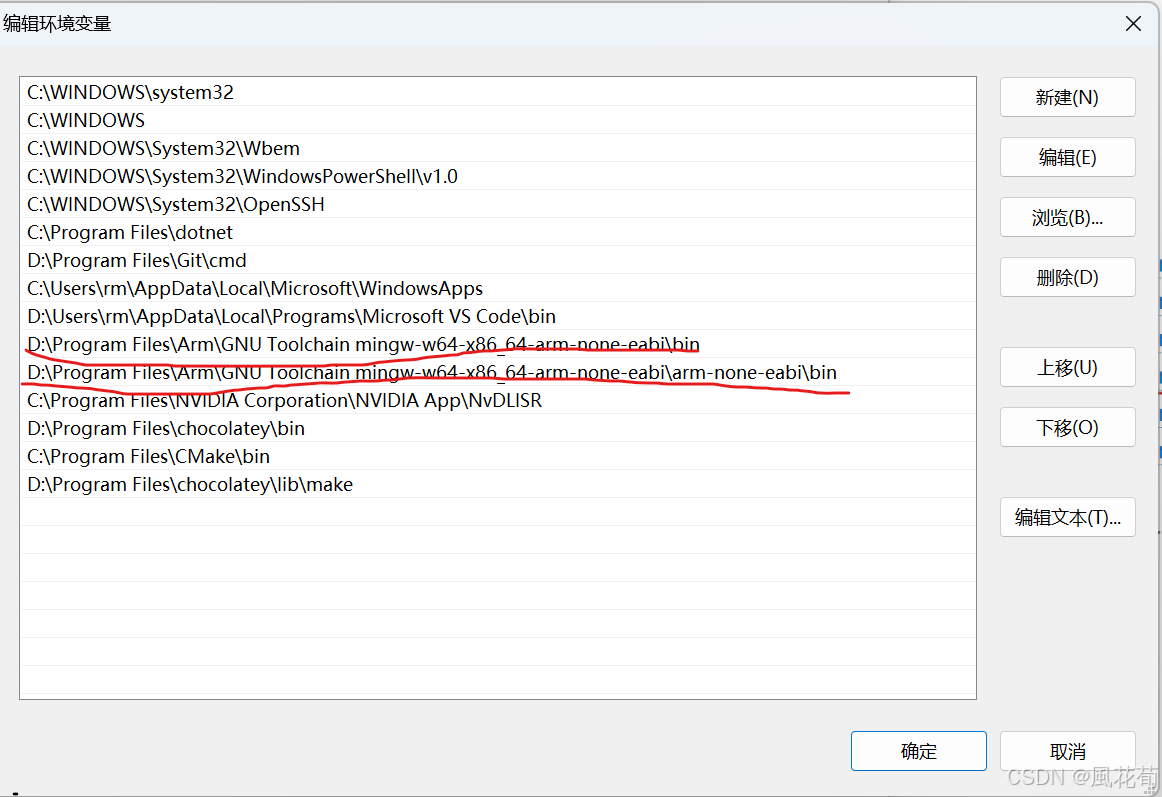Select the C:\Program Files\CMake\bin entry
1162x797 pixels.
pos(148,456)
